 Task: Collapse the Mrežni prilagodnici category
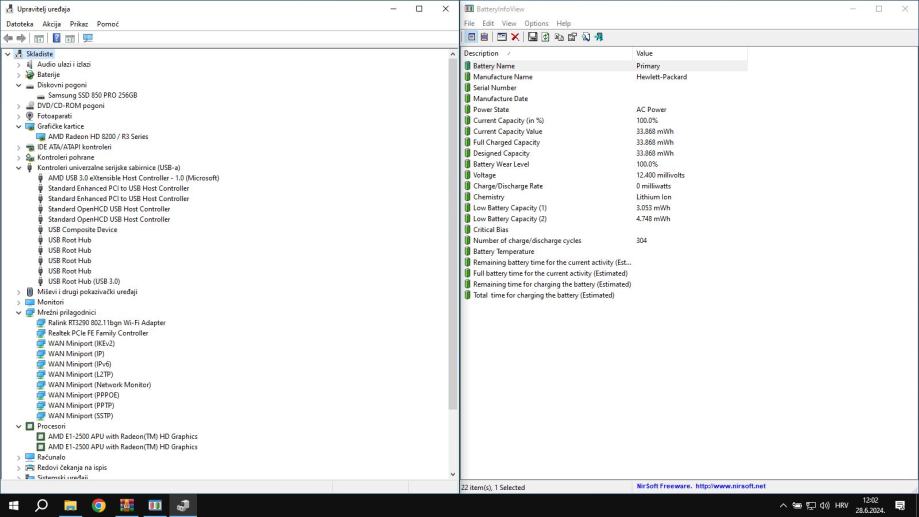point(18,312)
